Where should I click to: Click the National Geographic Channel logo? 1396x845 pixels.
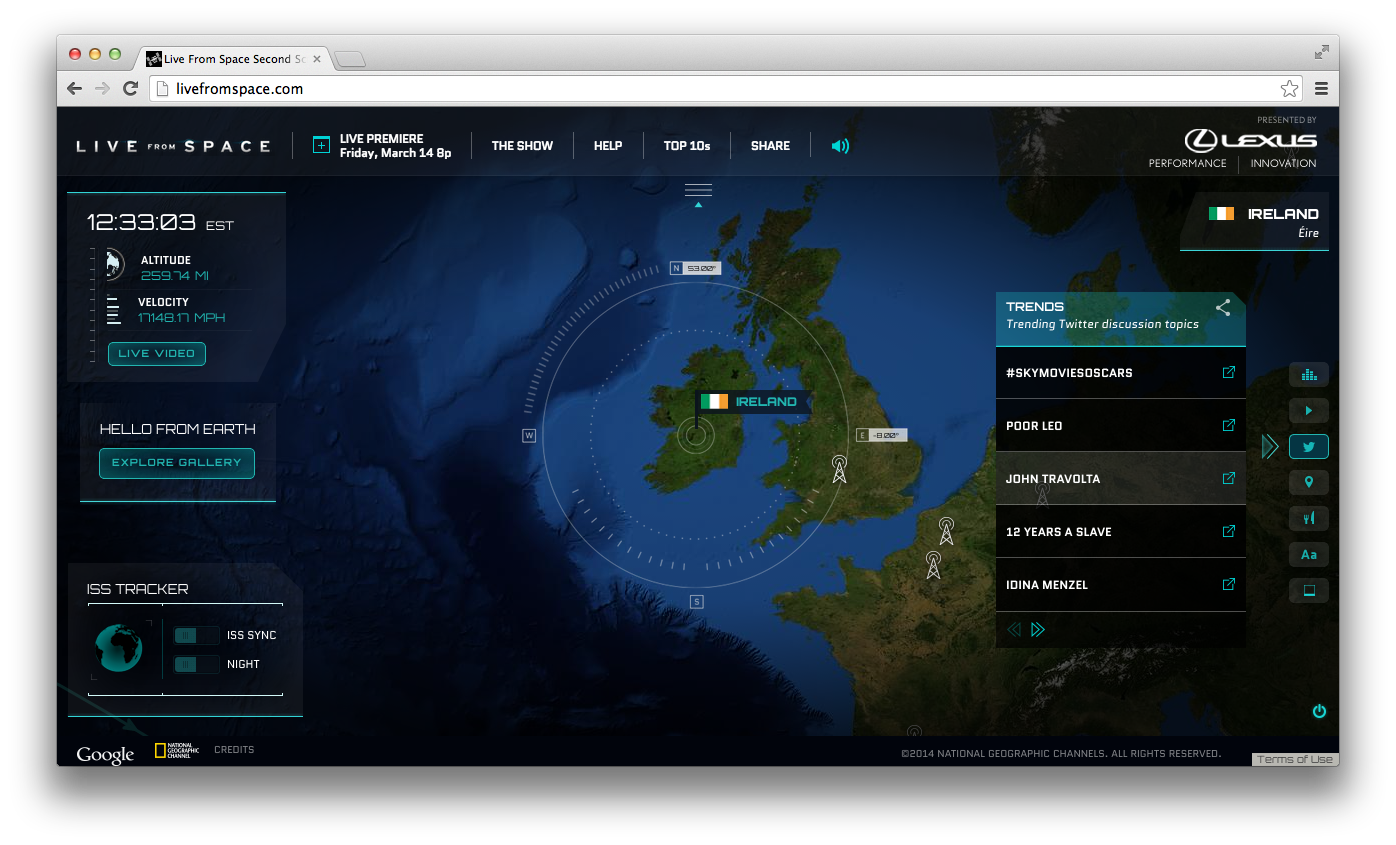tap(177, 750)
